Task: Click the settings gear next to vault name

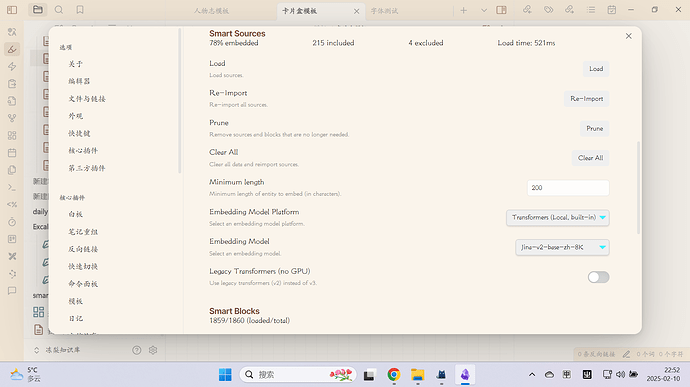Action: click(153, 350)
